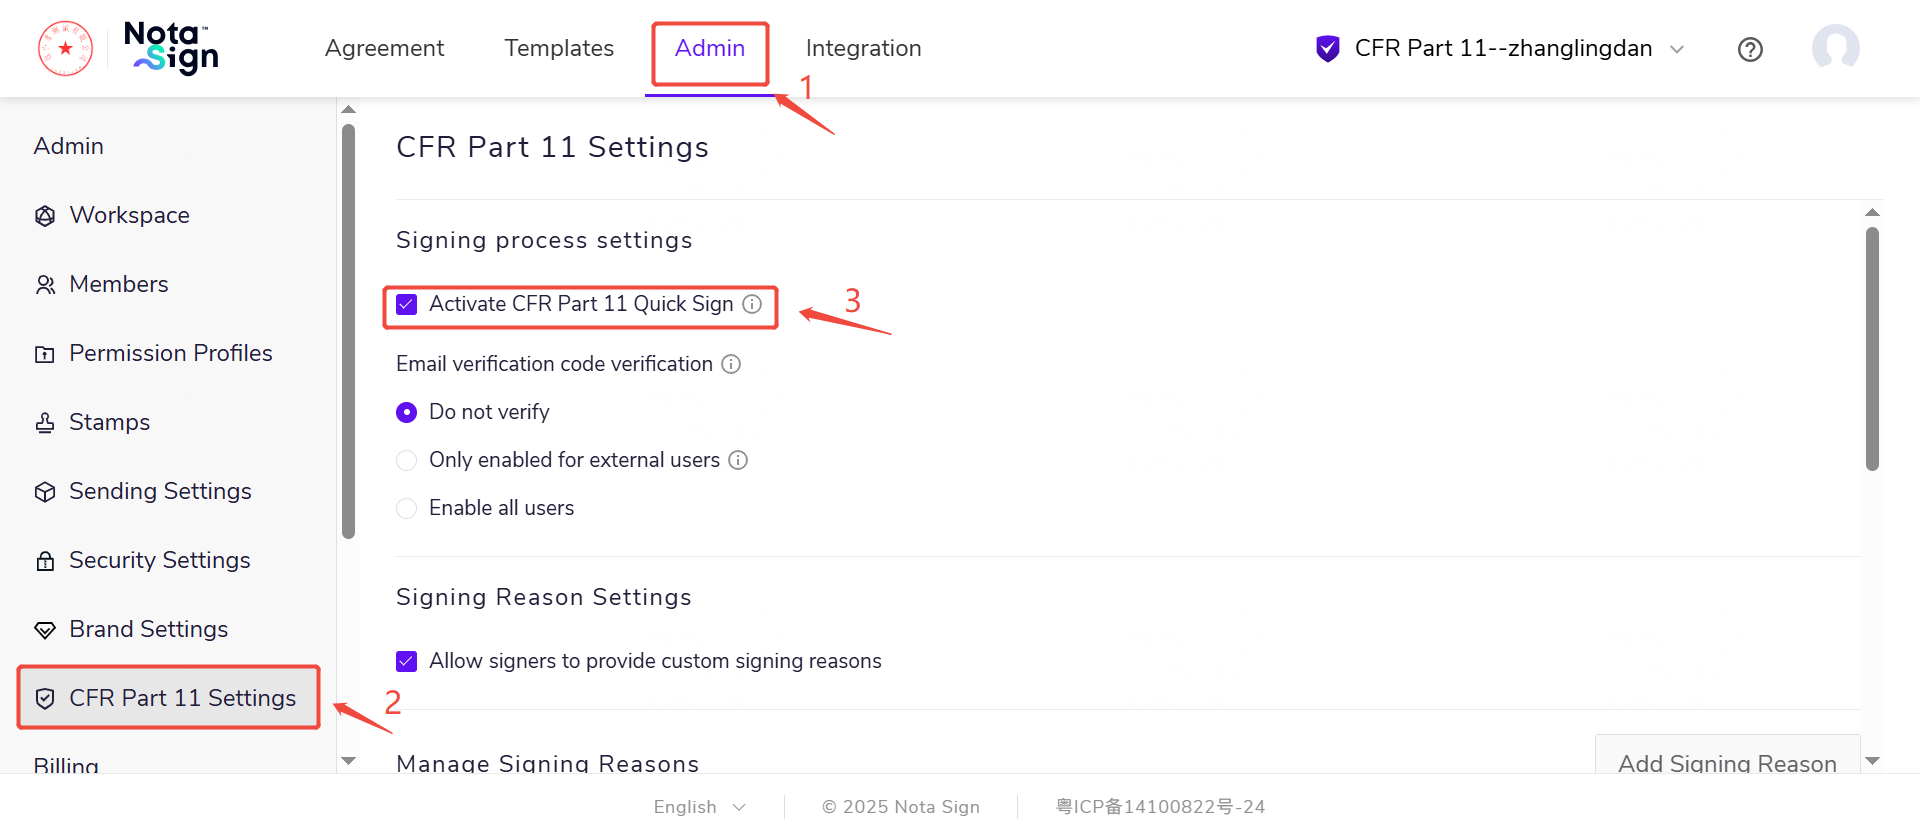Switch to the Integration tab
Image resolution: width=1920 pixels, height=839 pixels.
[863, 48]
